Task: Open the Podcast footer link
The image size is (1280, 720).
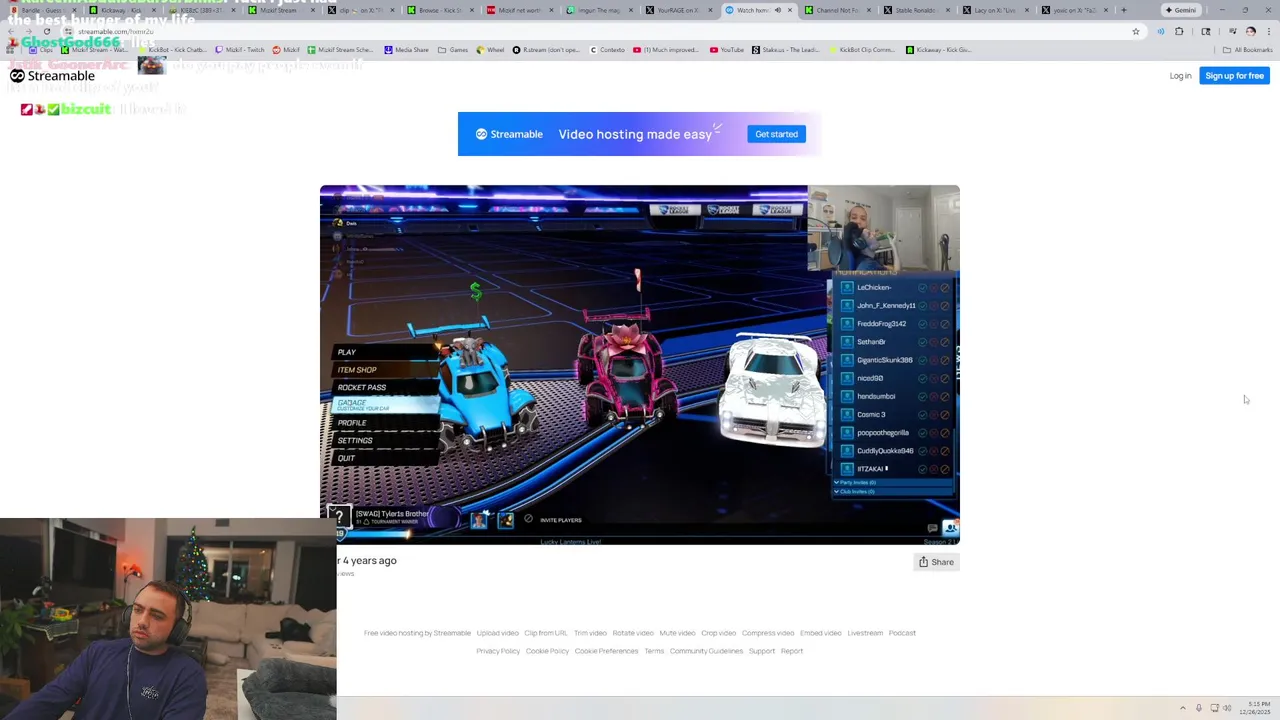Action: (902, 633)
